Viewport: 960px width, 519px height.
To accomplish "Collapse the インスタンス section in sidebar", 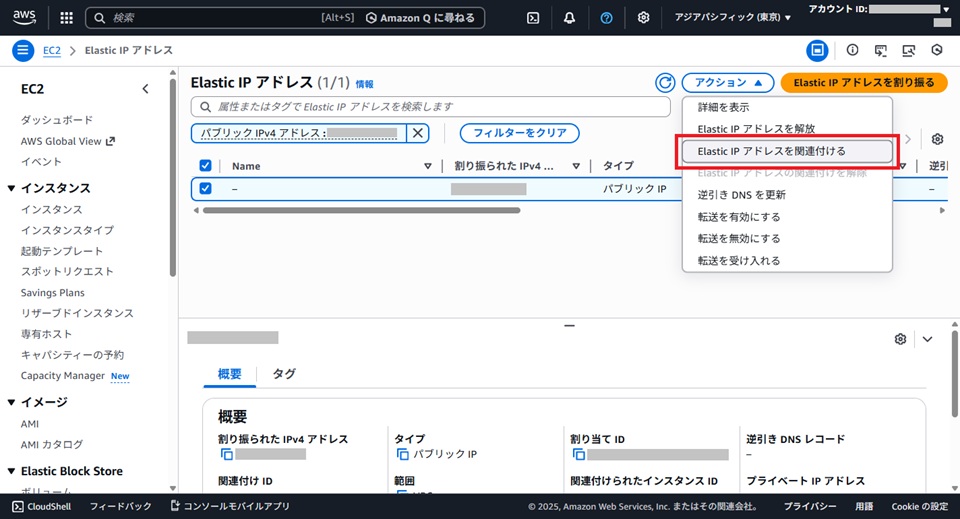I will pos(11,188).
